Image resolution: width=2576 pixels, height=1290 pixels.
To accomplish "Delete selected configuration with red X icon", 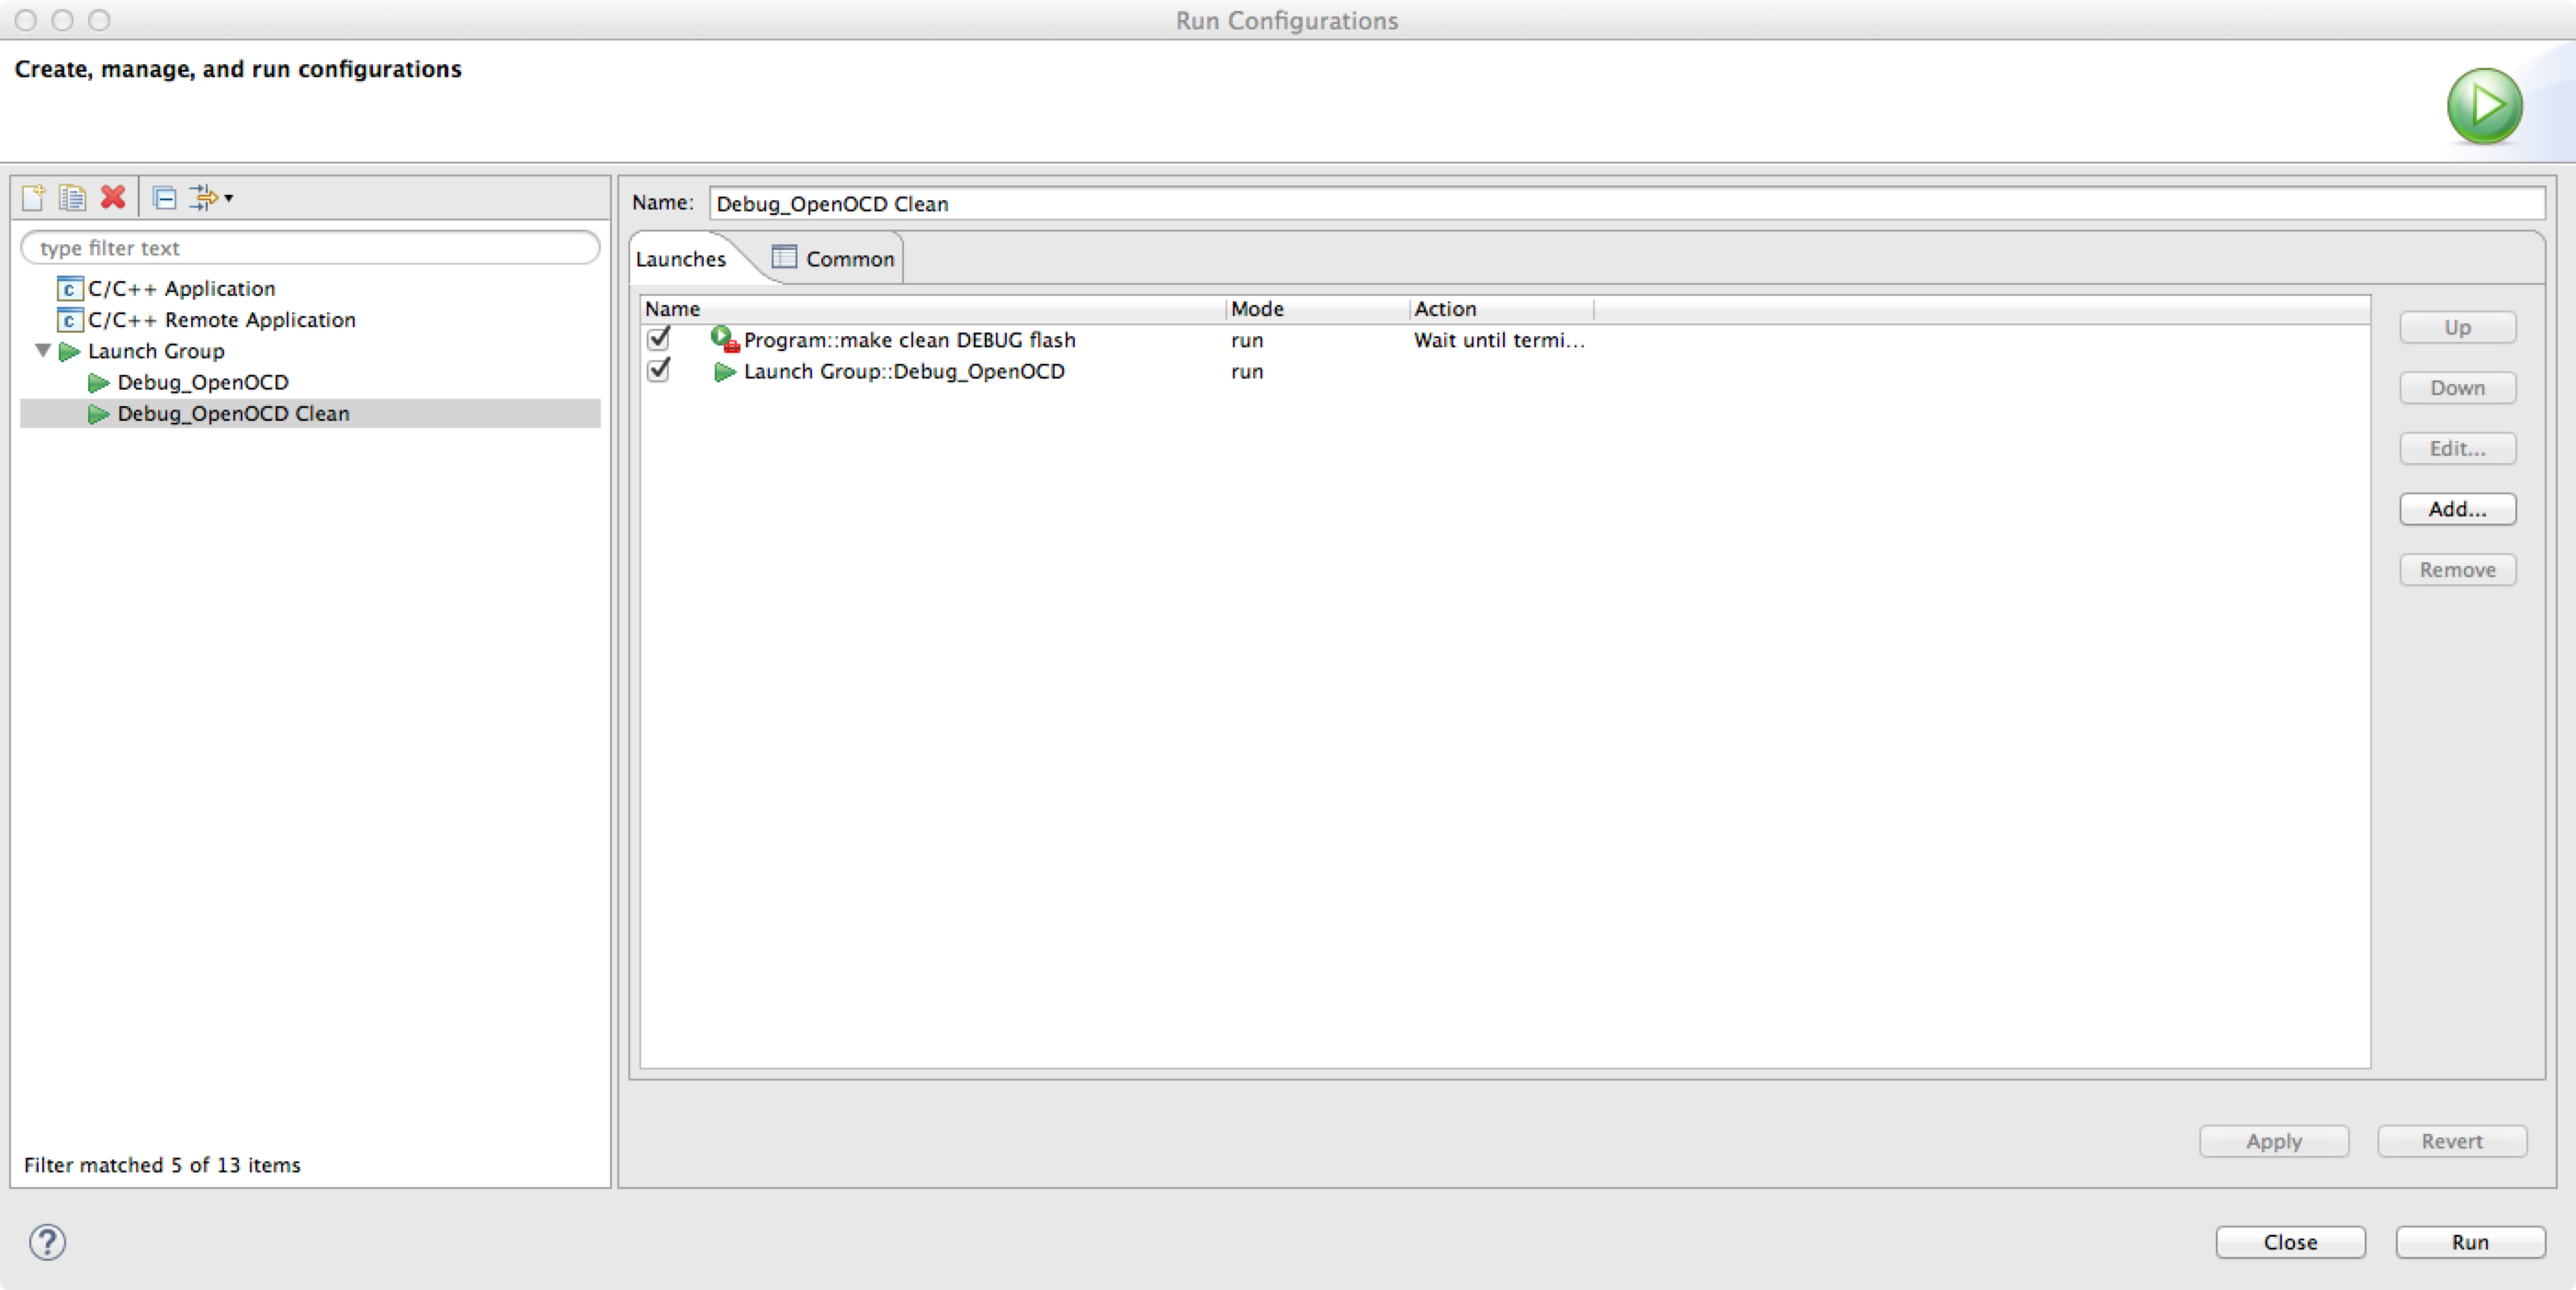I will click(113, 197).
